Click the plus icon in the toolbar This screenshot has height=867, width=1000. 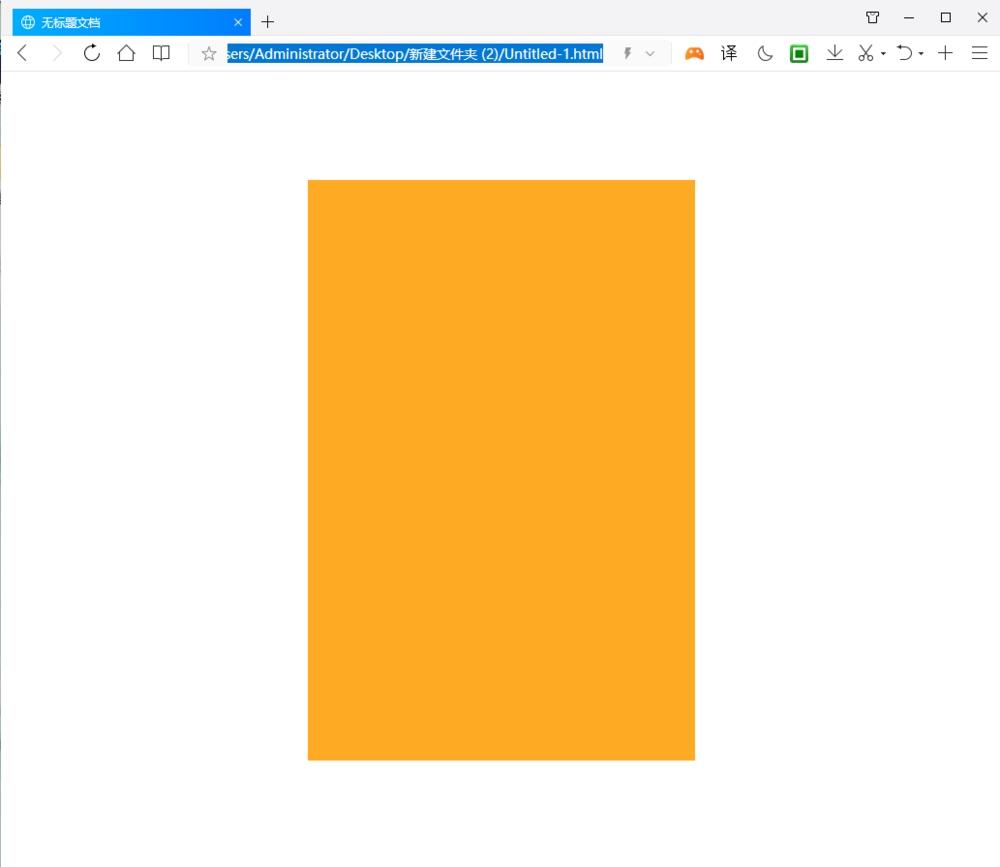pos(945,53)
